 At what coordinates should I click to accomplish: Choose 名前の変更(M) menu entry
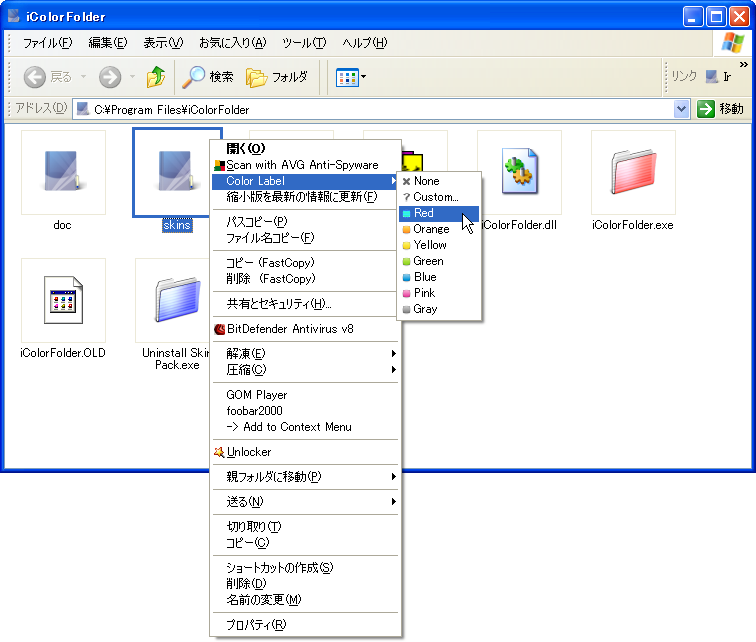[x=304, y=600]
